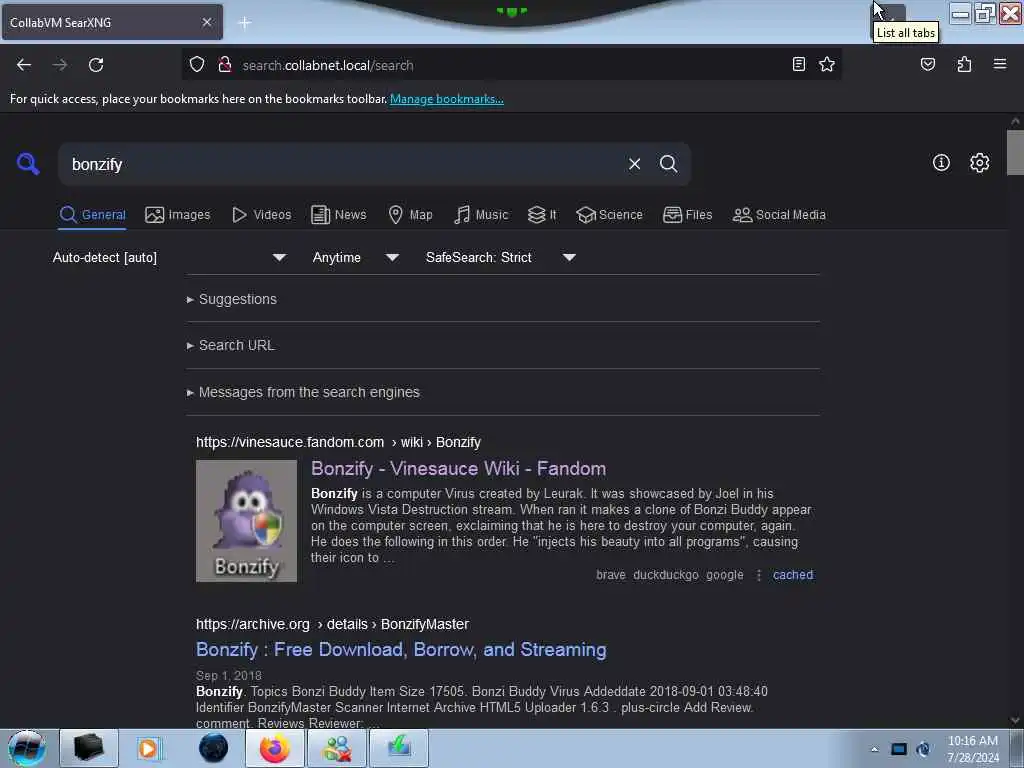The image size is (1024, 768).
Task: Switch to the IT category tab
Action: point(542,215)
